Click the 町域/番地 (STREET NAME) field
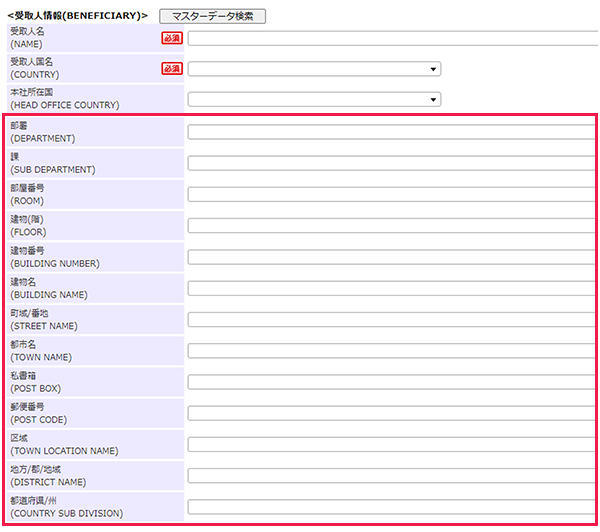The width and height of the screenshot is (600, 532). point(390,319)
